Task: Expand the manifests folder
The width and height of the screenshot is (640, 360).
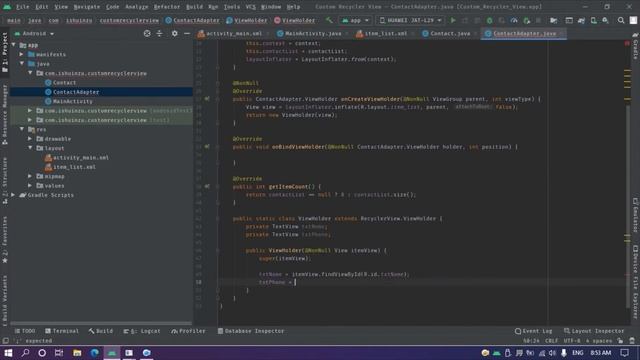Action: click(22, 54)
